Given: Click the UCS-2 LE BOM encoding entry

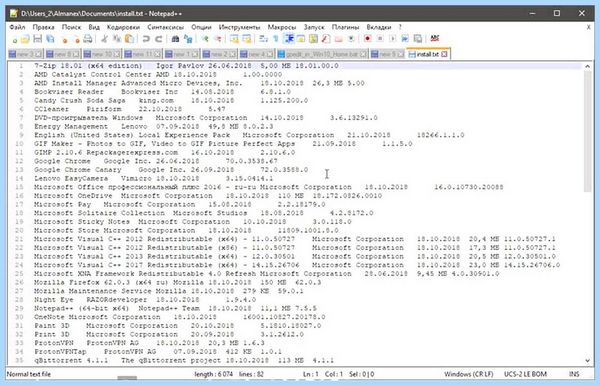Looking at the screenshot, I should tap(525, 374).
